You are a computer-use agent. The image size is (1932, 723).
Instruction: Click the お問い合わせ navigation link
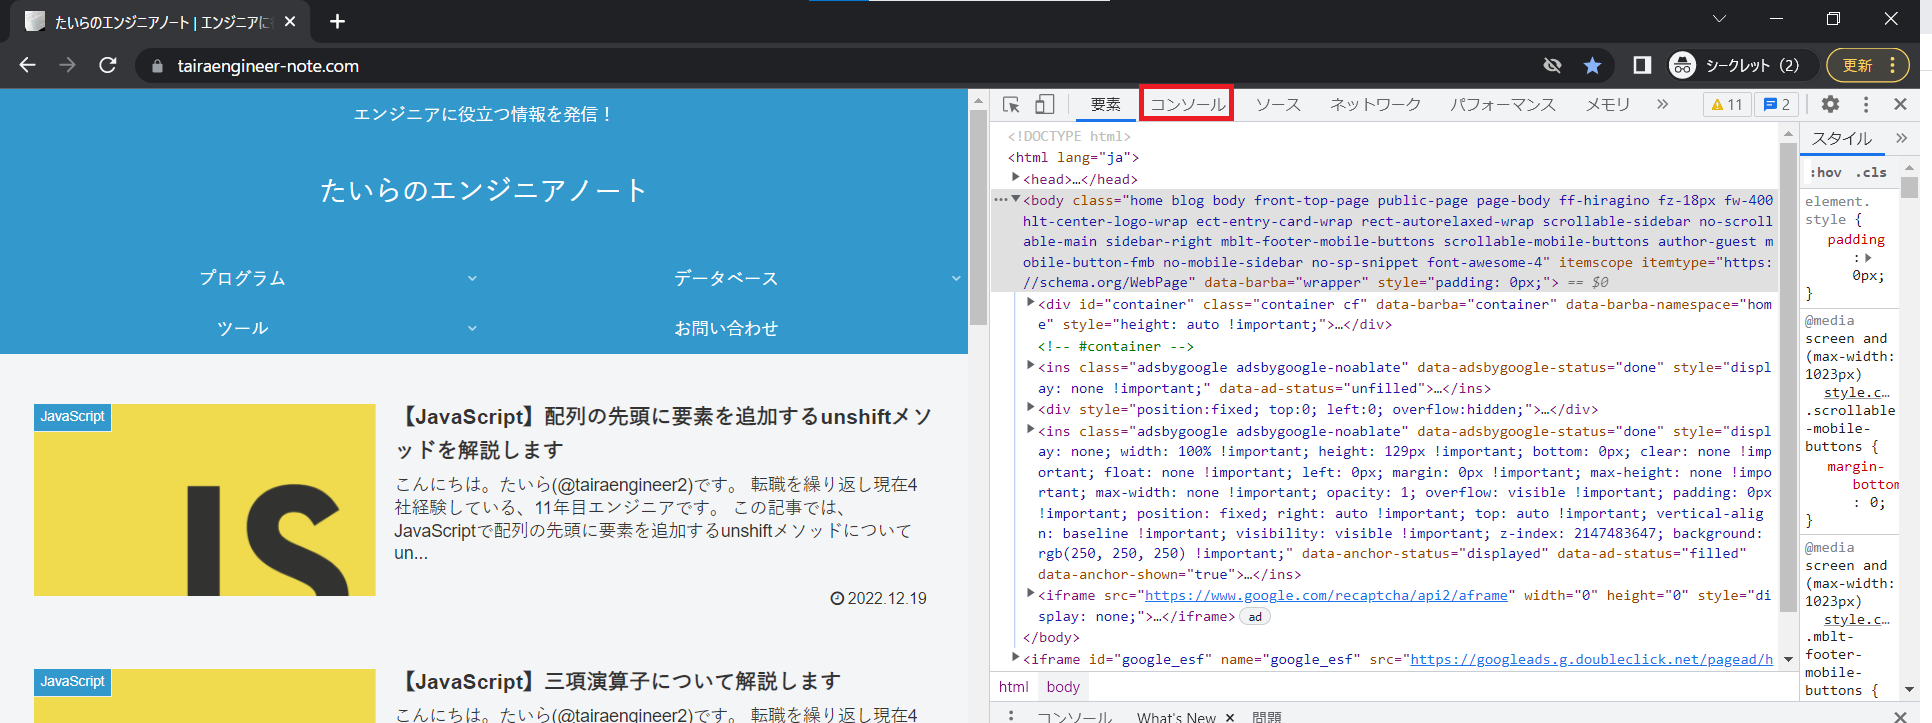pos(726,329)
